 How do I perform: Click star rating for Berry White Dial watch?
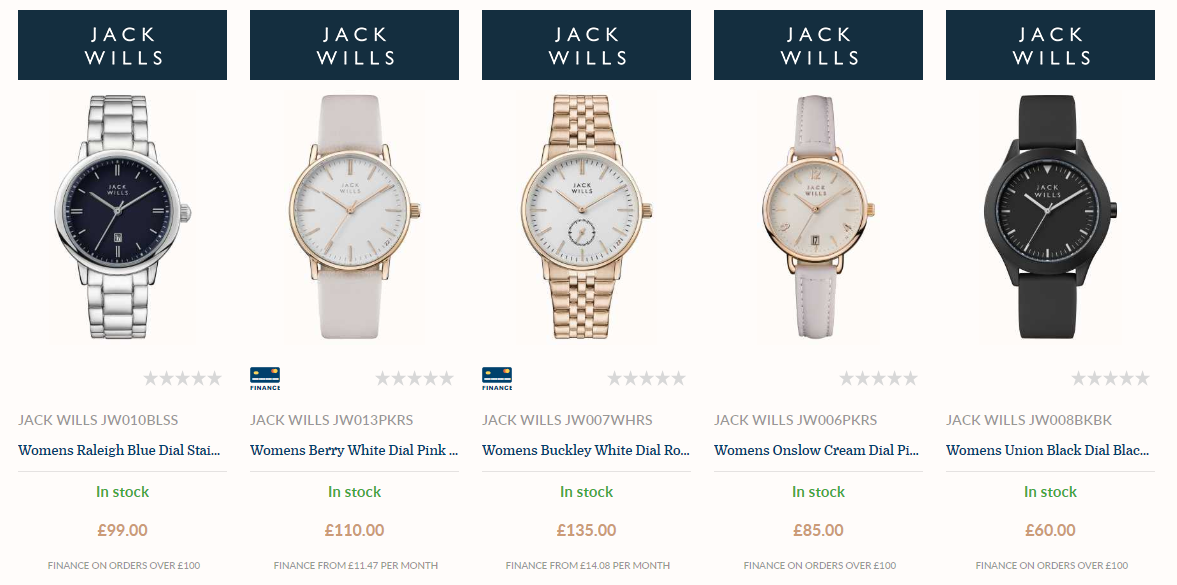tap(414, 378)
